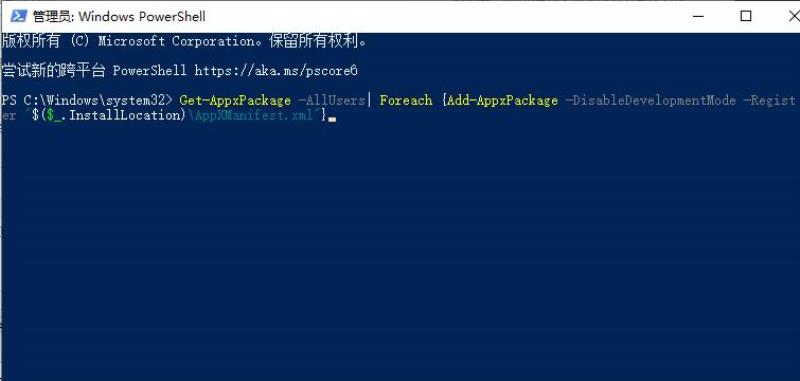
Task: Click the Foreach keyword
Action: tap(406, 100)
